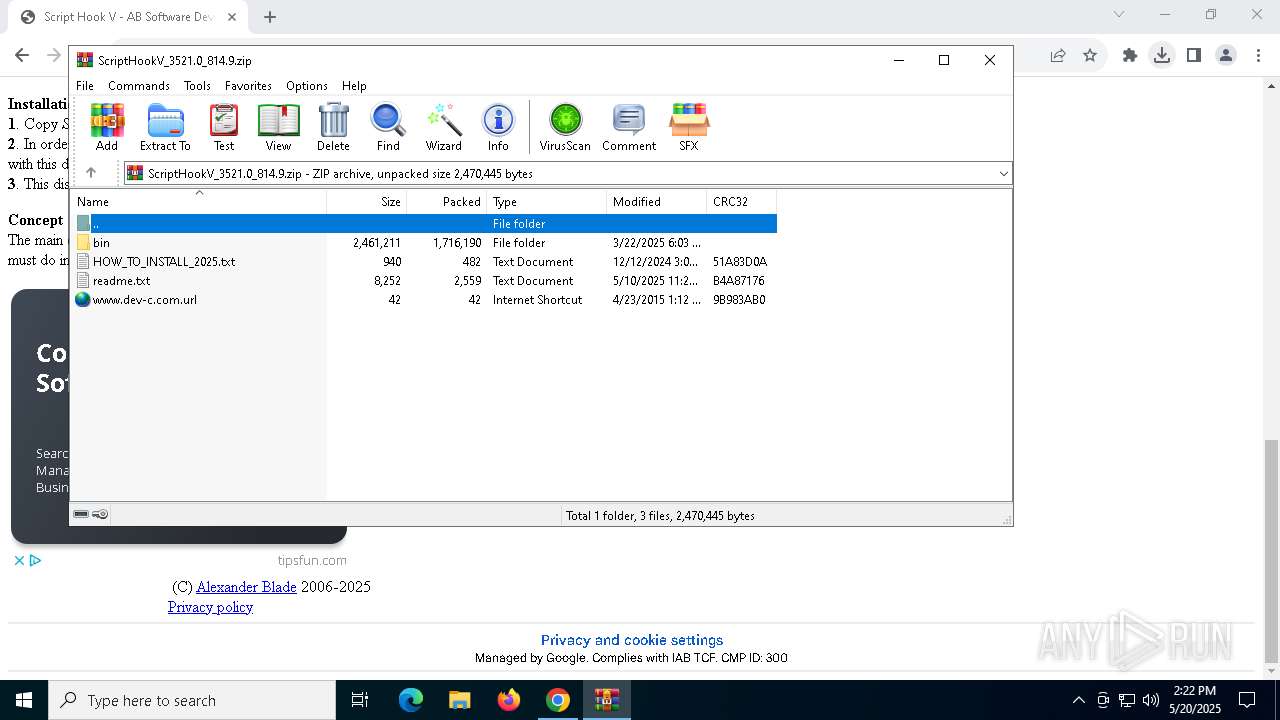The image size is (1280, 720).
Task: Sort by Modified column header
Action: point(656,201)
